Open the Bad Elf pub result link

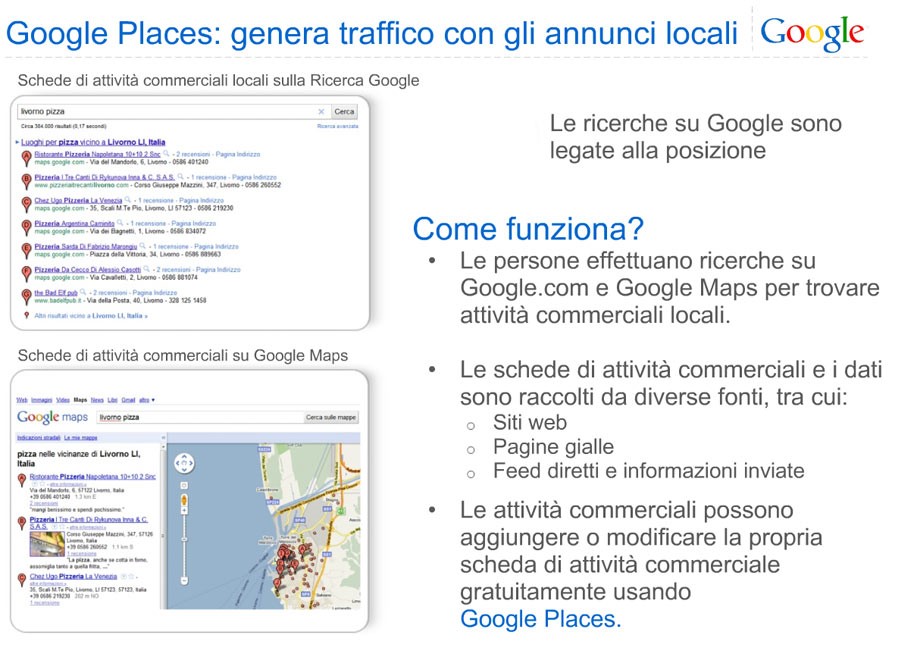56,292
